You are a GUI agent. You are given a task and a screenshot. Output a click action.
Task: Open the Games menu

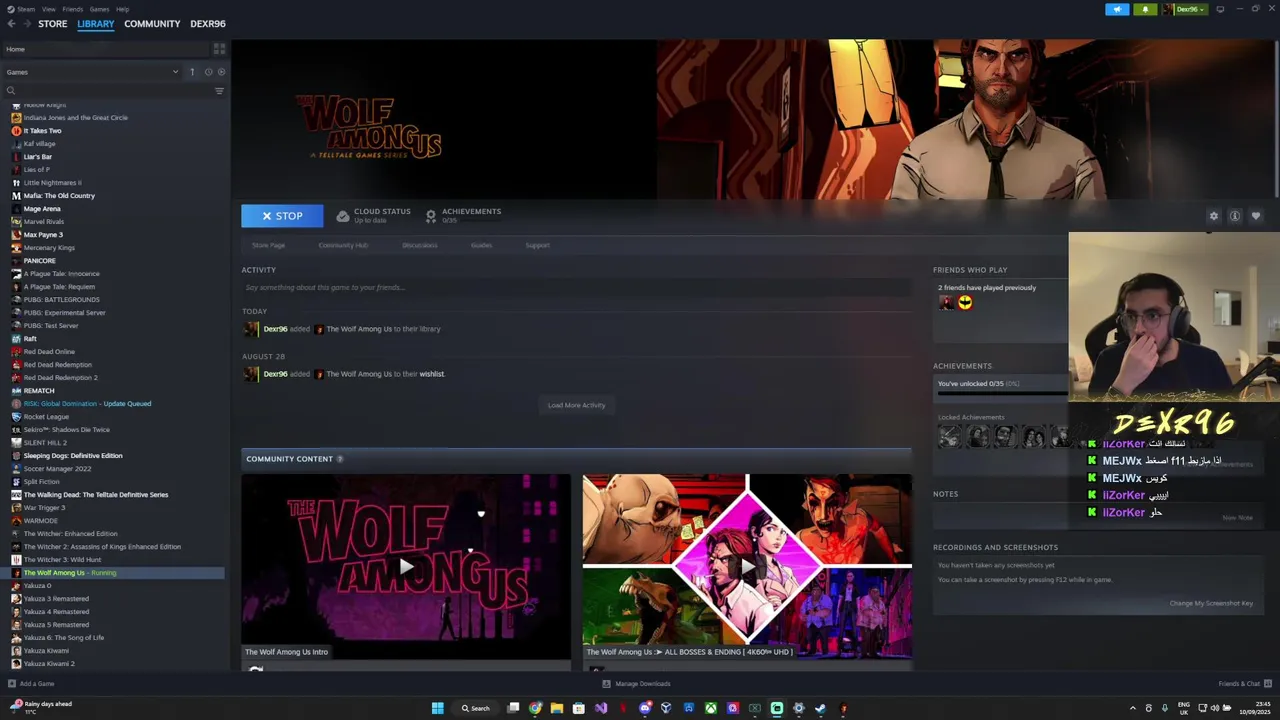99,9
